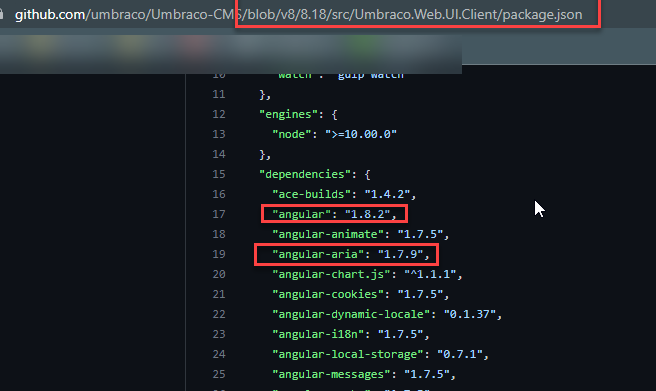Click the site lock icon in address bar
Image resolution: width=656 pixels, height=391 pixels.
coord(1,14)
